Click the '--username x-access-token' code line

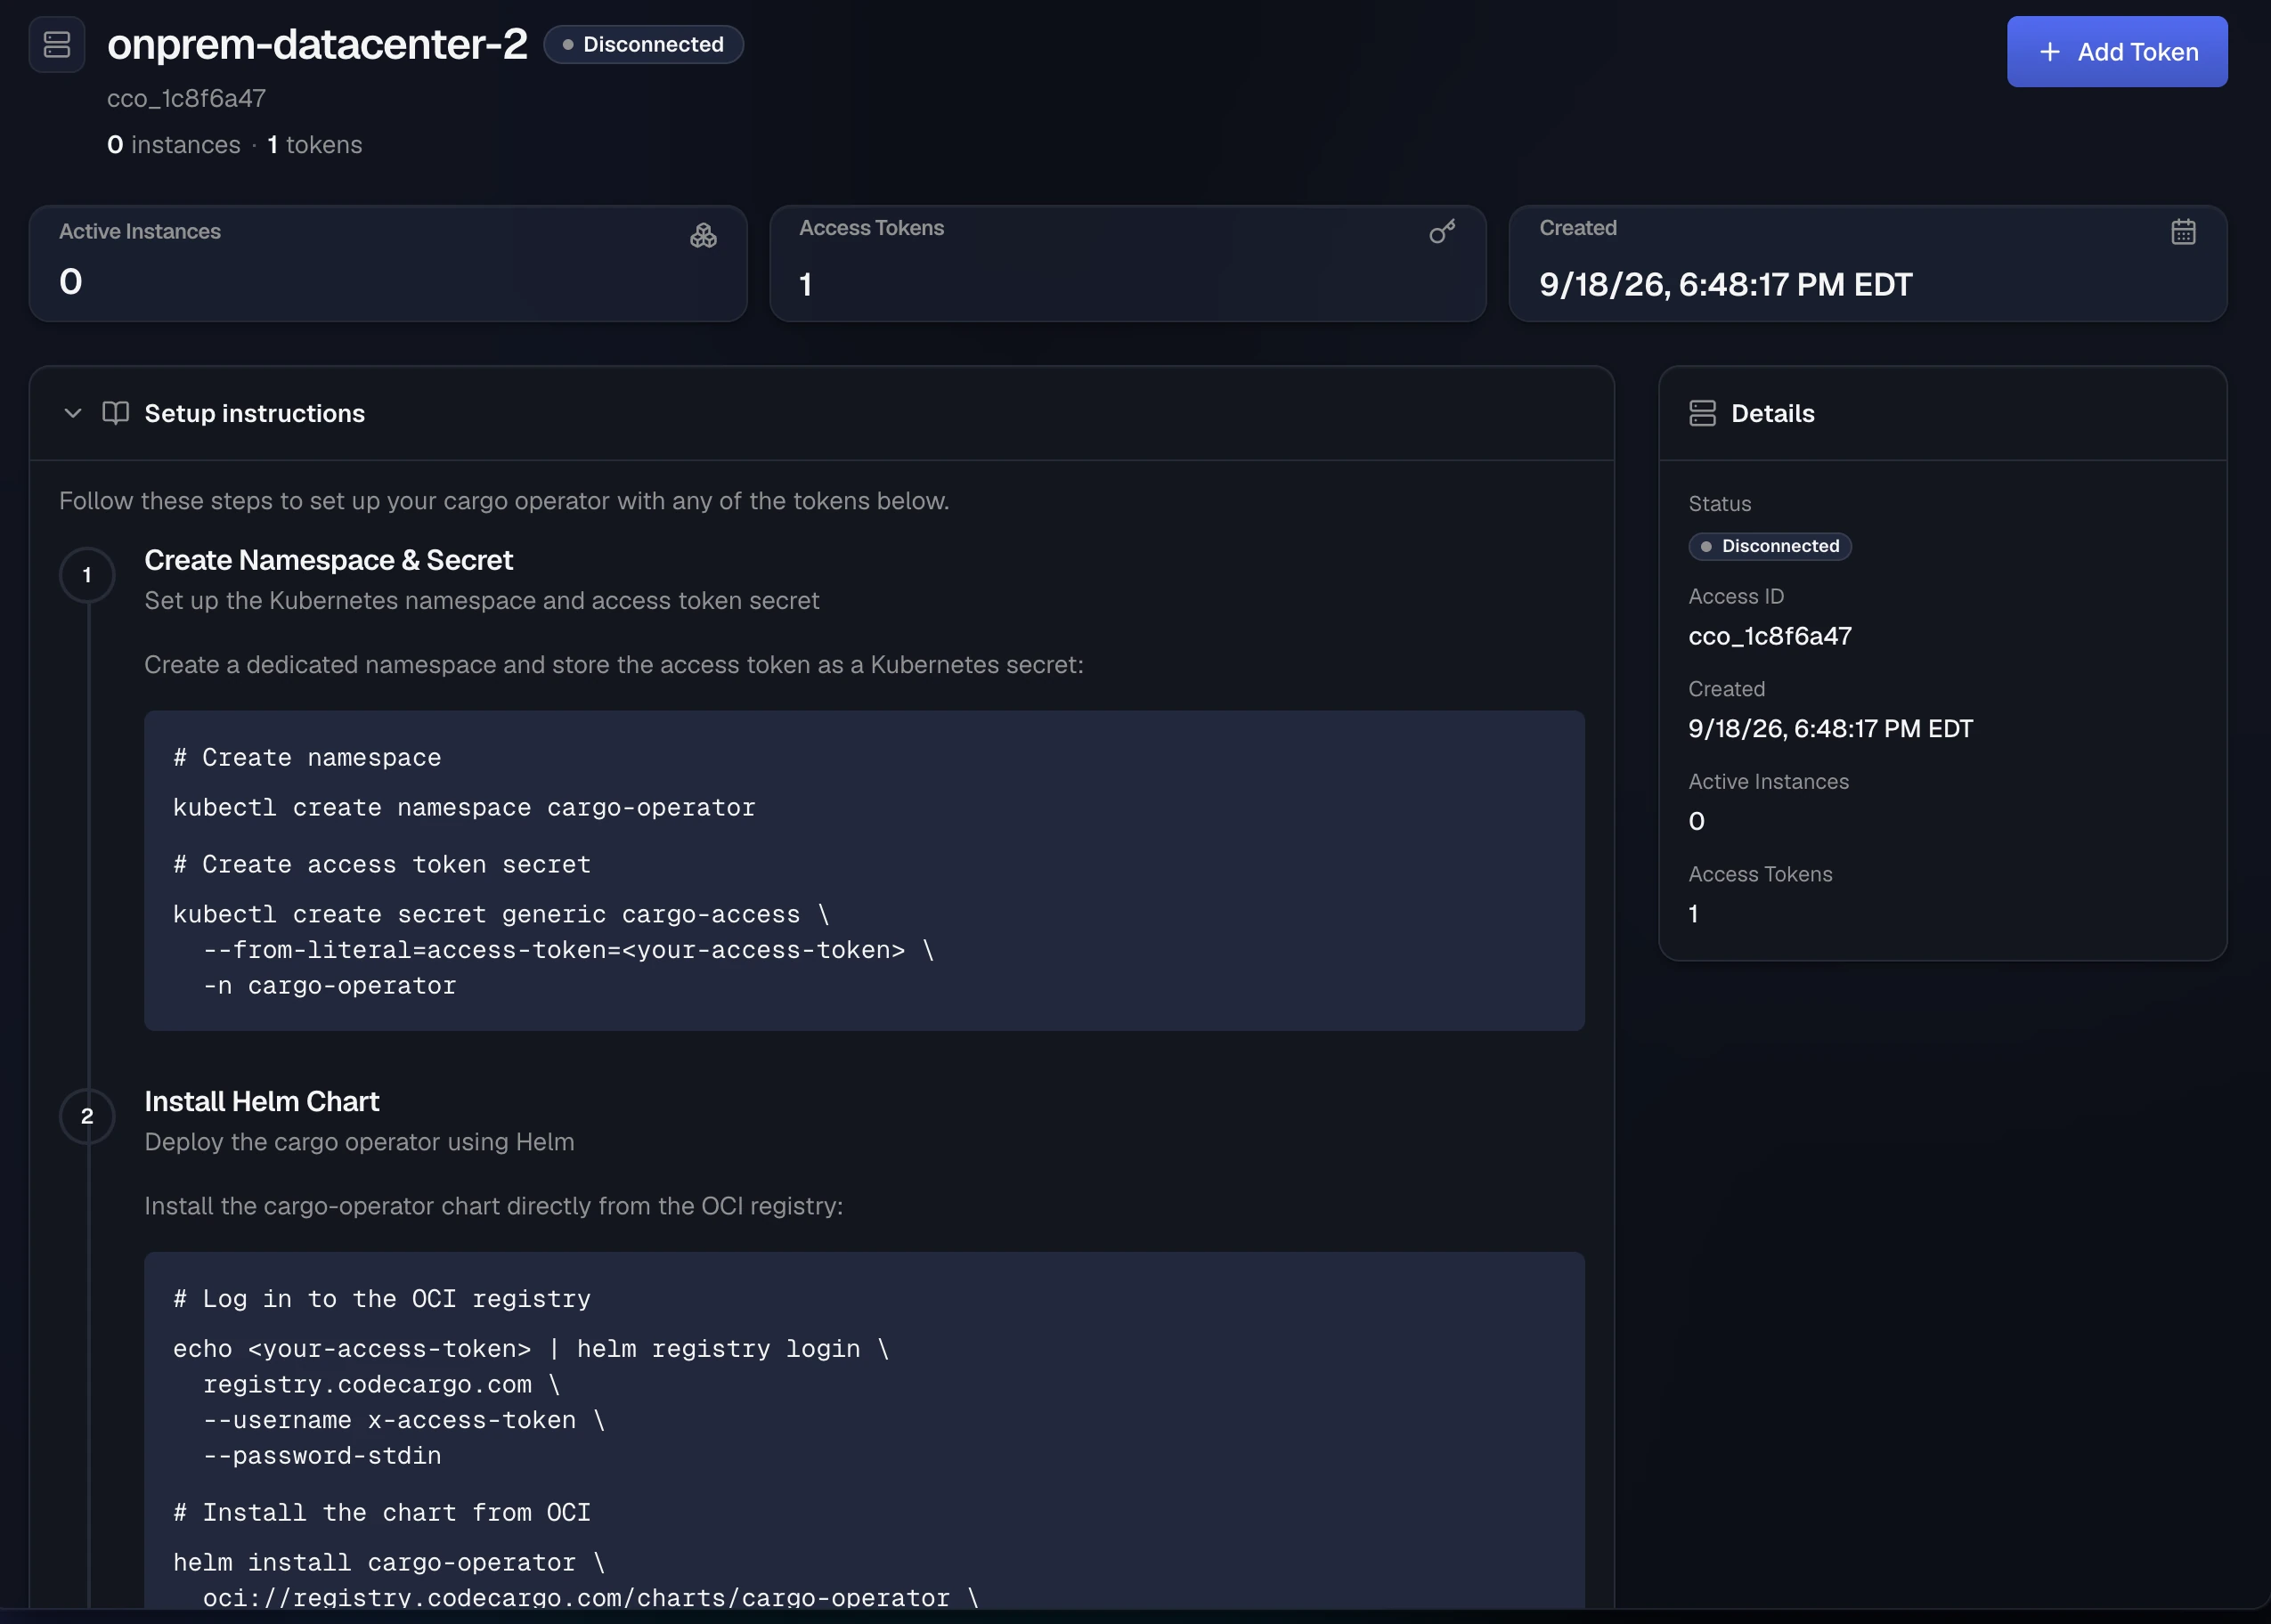coord(404,1420)
